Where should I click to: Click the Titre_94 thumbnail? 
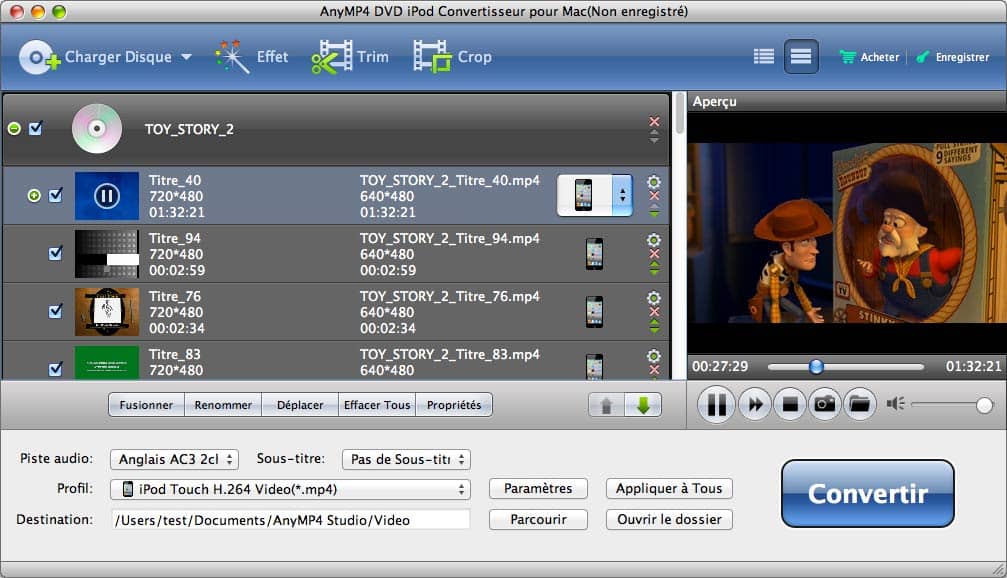pyautogui.click(x=107, y=254)
